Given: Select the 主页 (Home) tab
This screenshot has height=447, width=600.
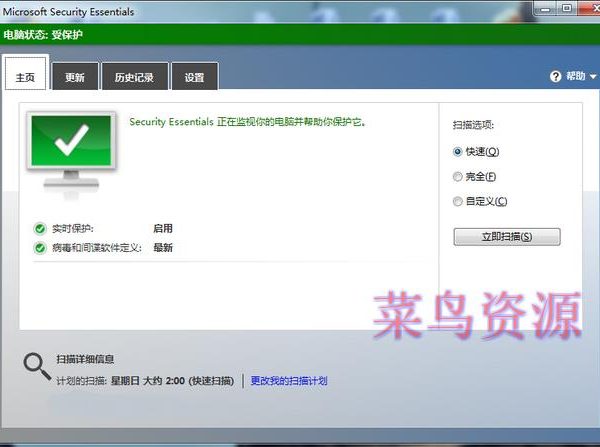Looking at the screenshot, I should point(25,76).
